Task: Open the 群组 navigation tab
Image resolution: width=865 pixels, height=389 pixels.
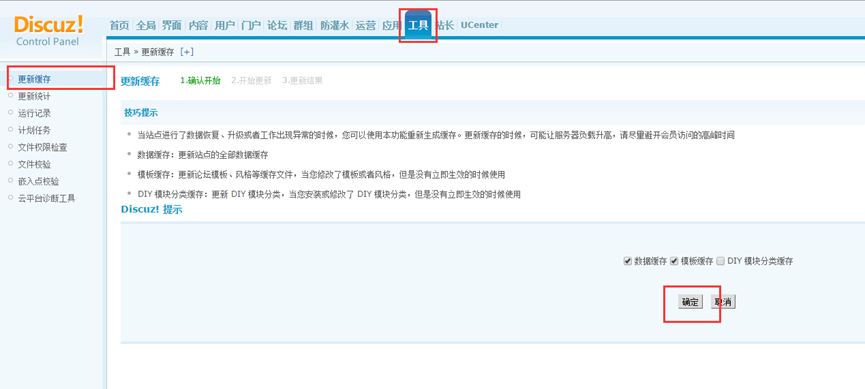Action: pyautogui.click(x=303, y=25)
